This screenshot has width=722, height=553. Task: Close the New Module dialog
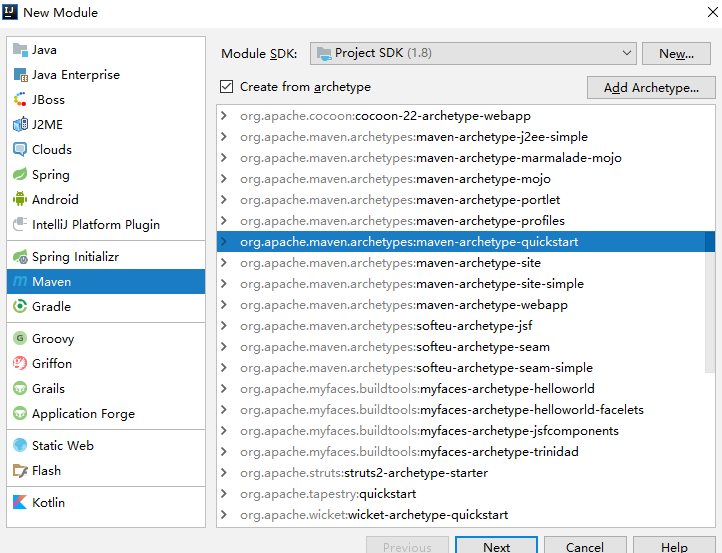(x=712, y=12)
